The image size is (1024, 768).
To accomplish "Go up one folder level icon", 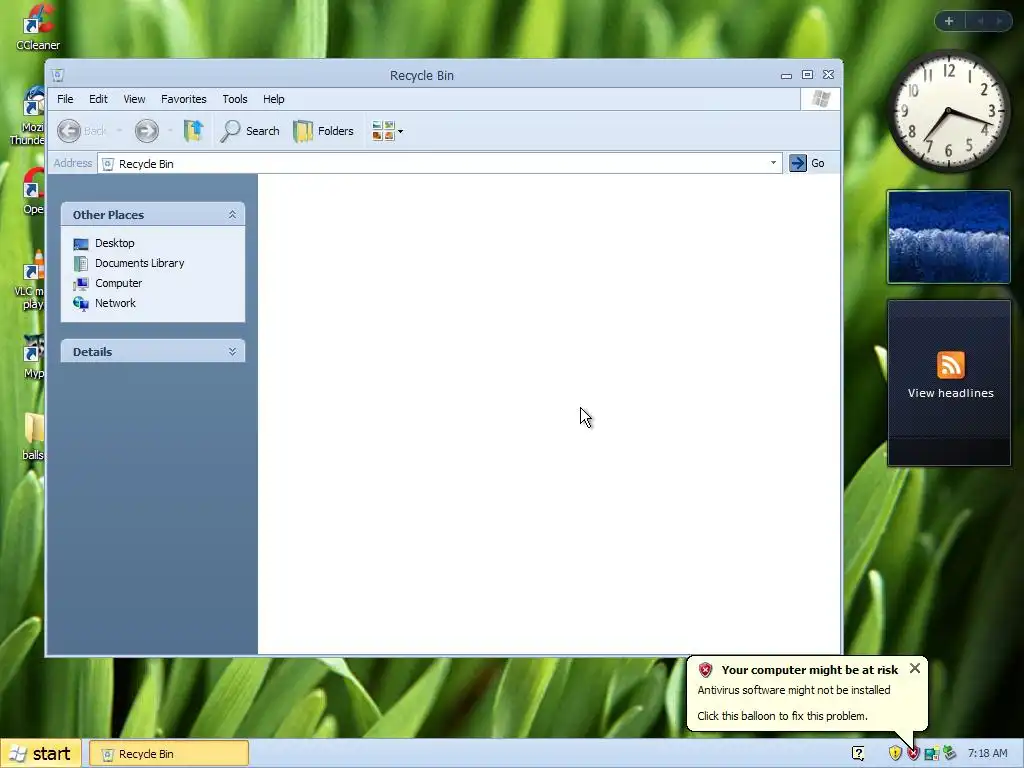I will pyautogui.click(x=193, y=131).
